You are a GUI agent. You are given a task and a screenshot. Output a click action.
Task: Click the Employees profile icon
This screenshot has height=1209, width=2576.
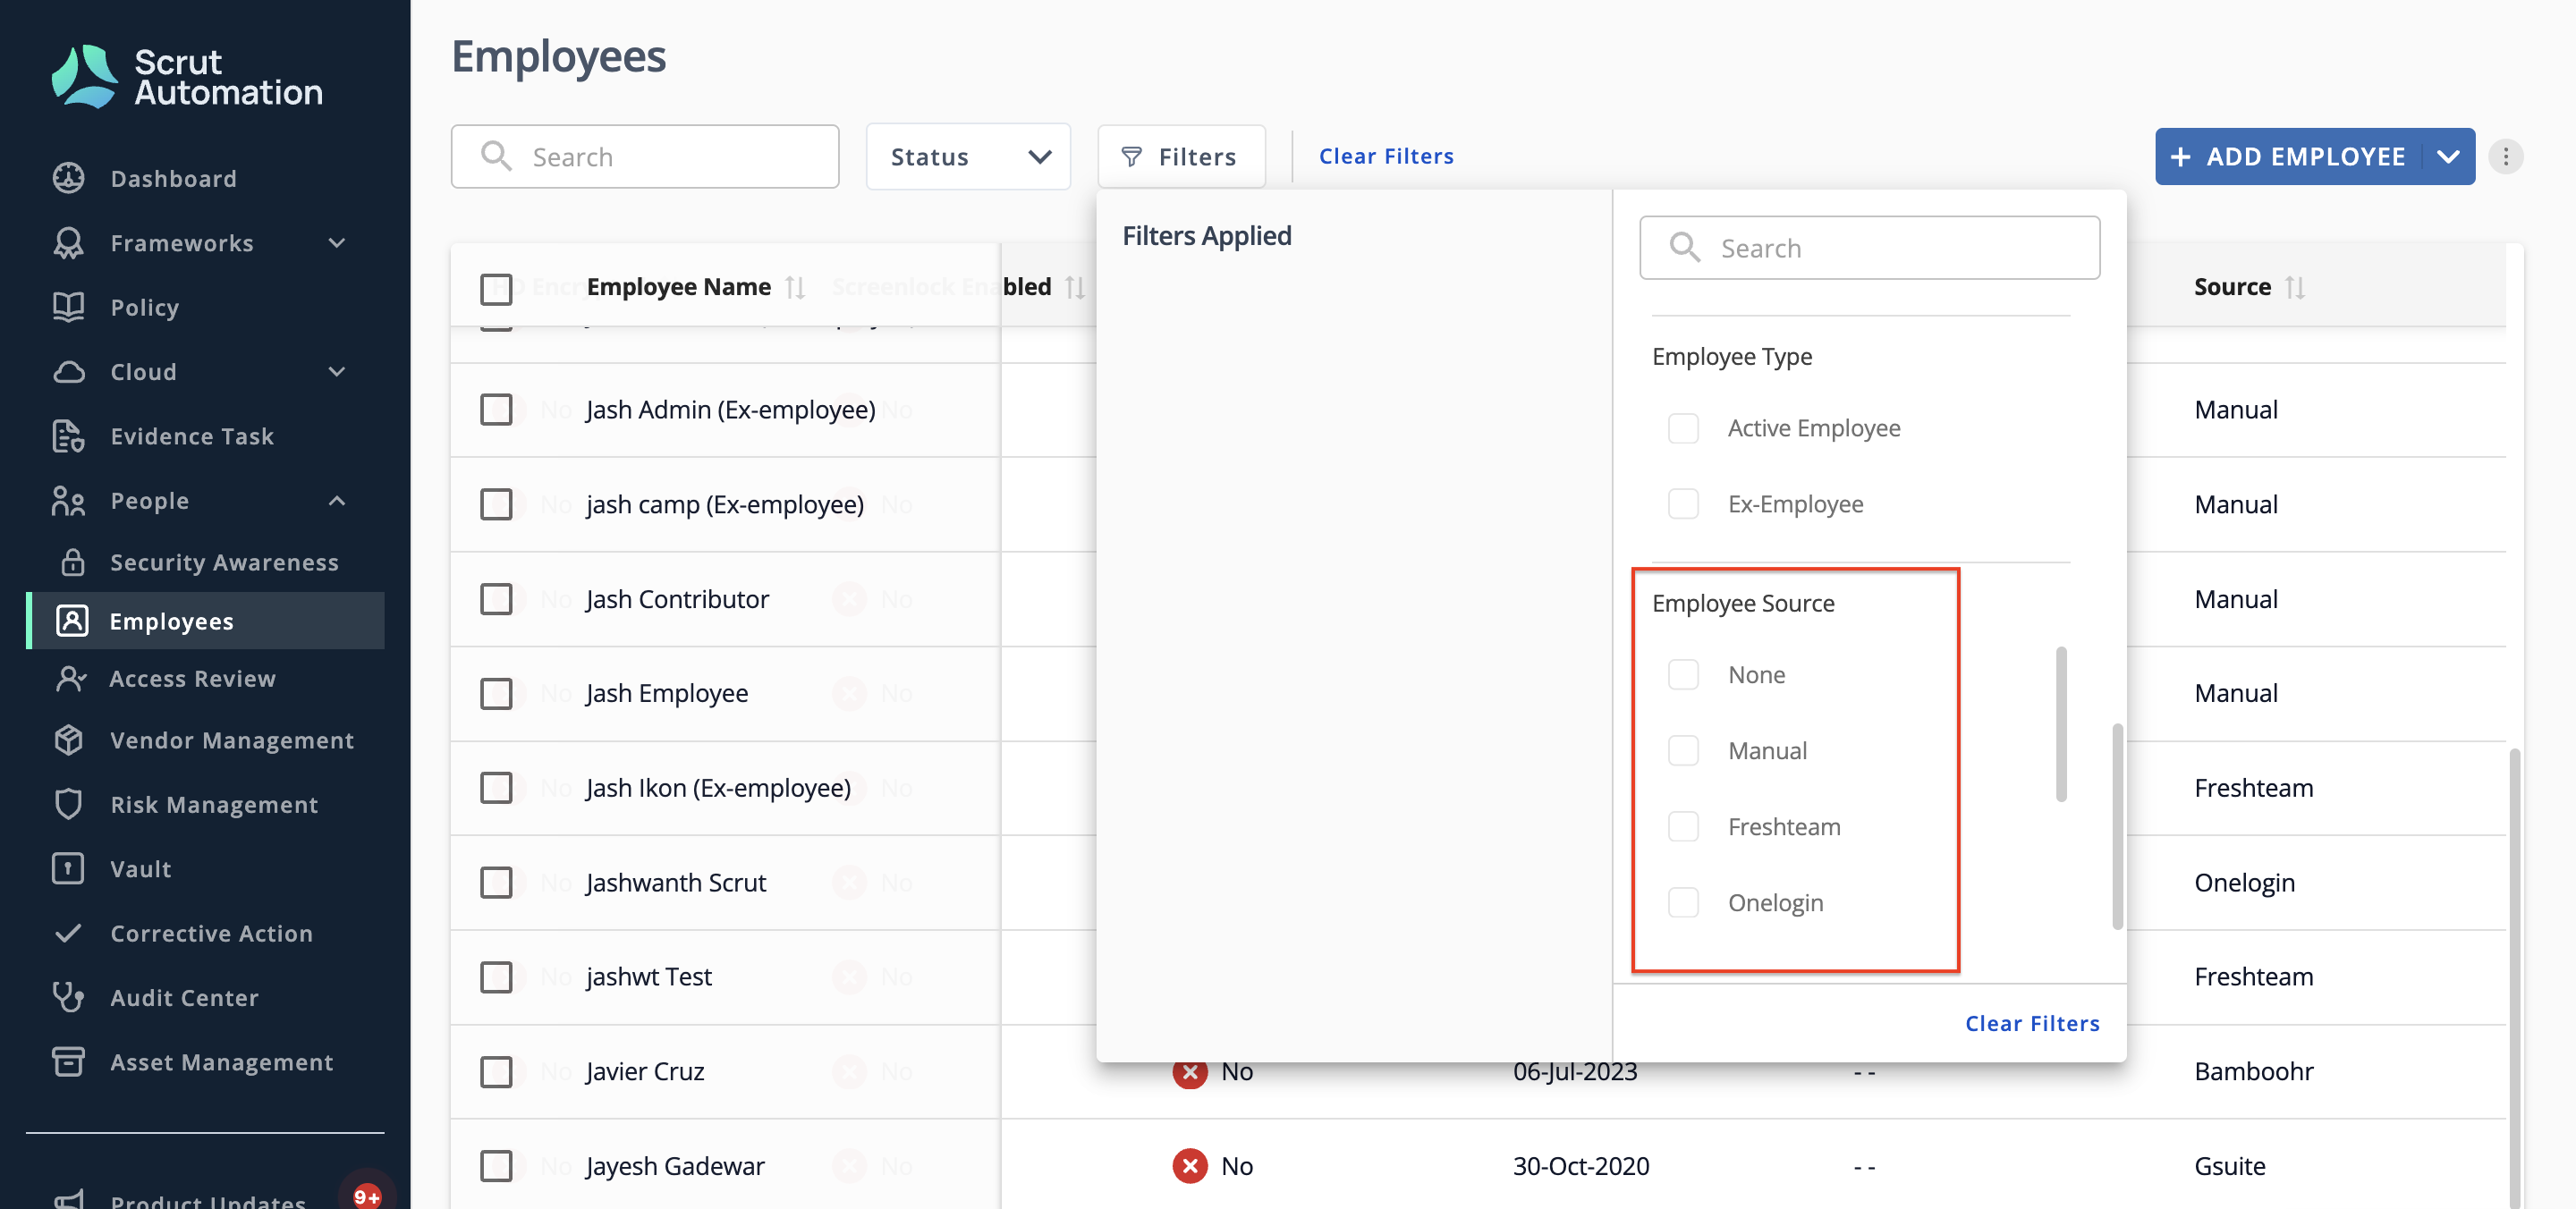tap(72, 621)
